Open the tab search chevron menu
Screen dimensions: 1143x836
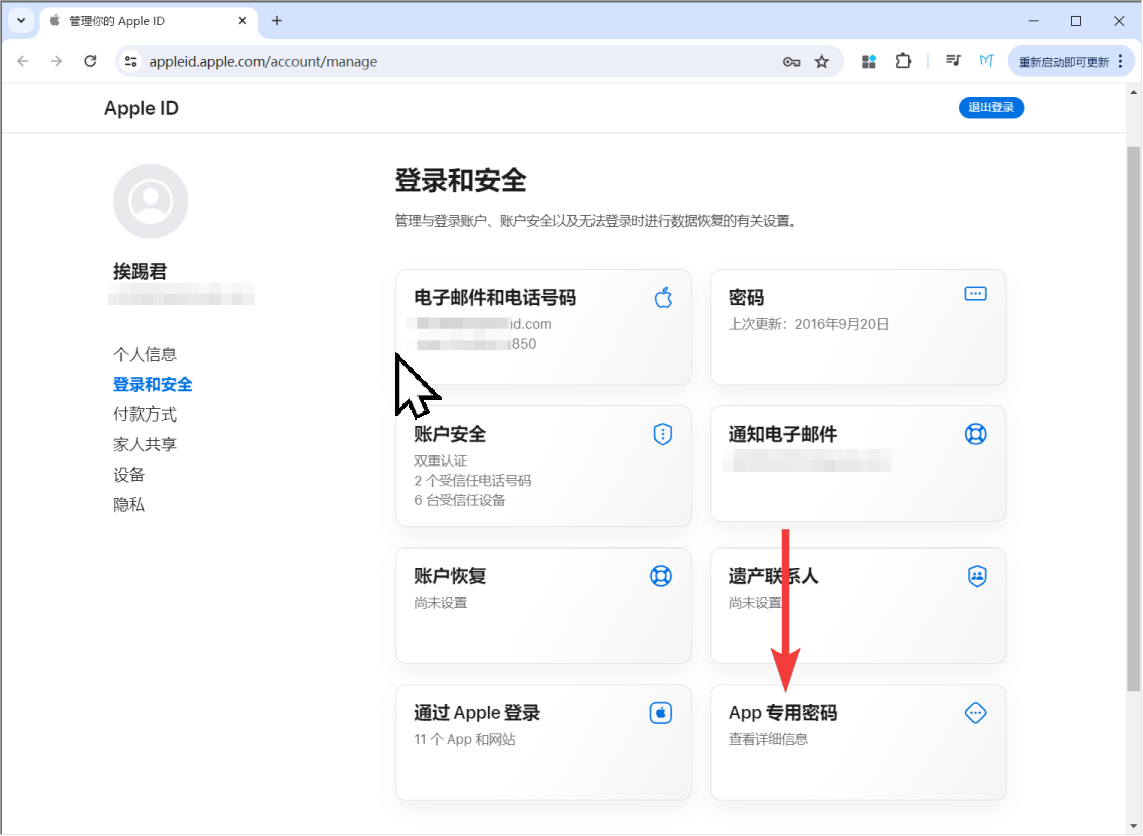[21, 20]
